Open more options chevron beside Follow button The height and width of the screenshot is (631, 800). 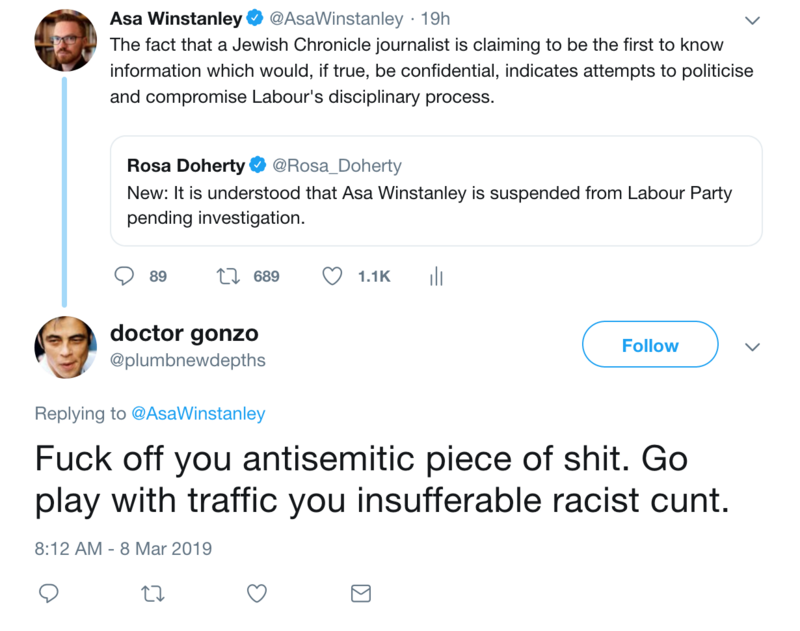pos(754,346)
